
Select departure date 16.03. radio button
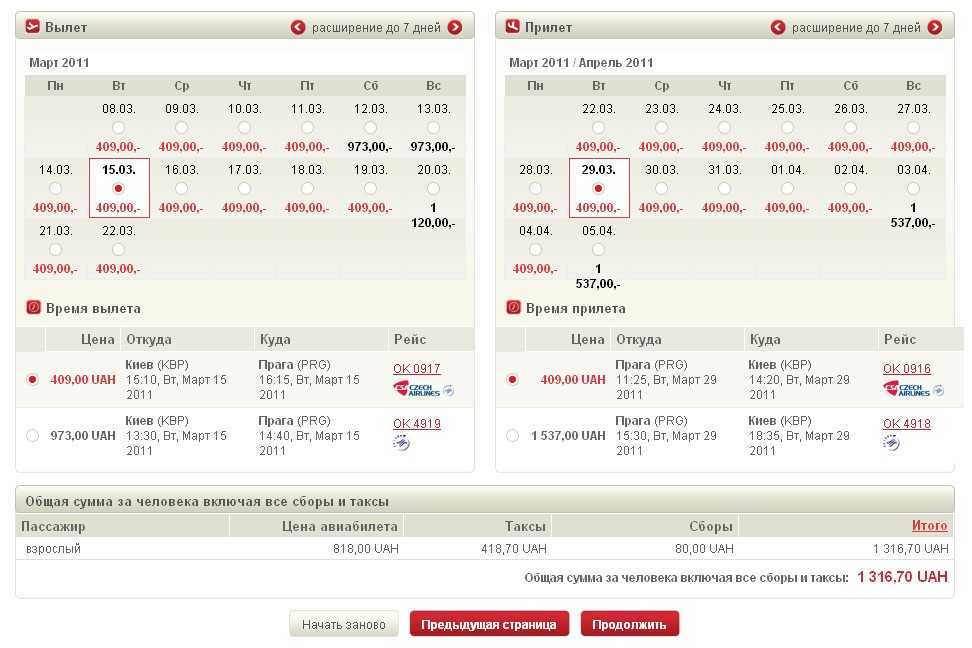coord(181,188)
